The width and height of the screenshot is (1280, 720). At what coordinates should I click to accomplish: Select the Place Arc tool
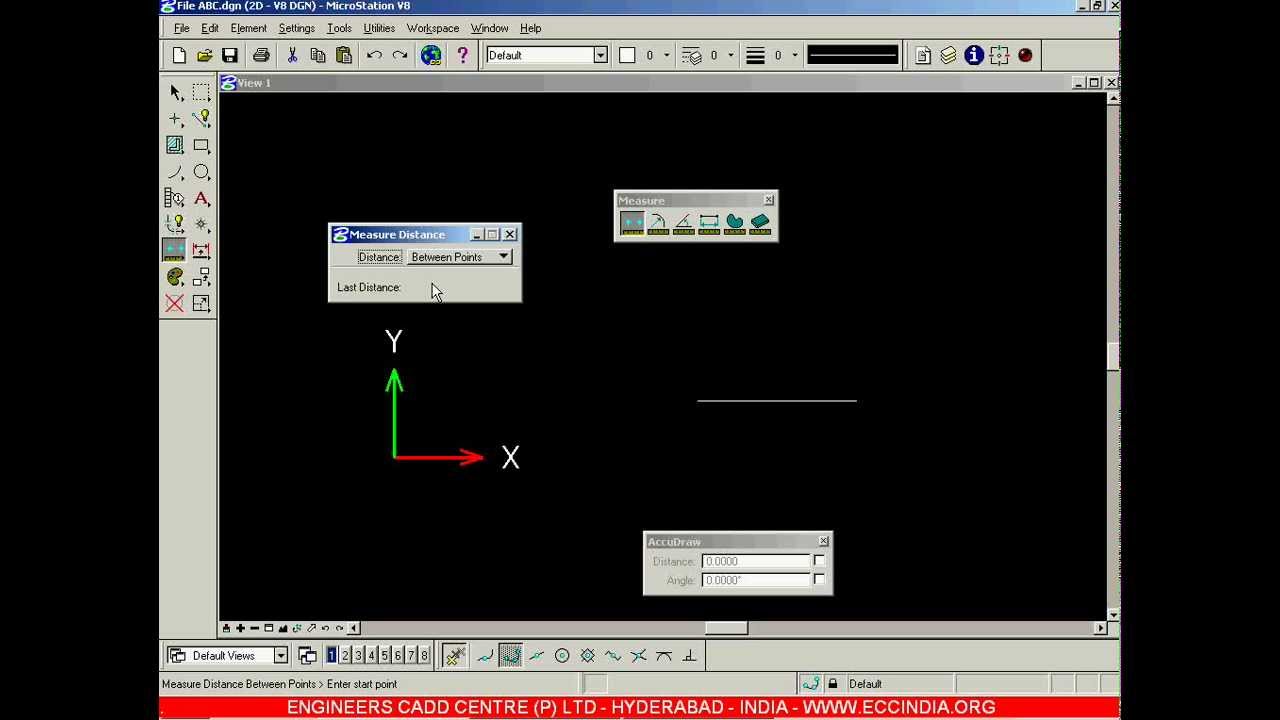coord(175,172)
